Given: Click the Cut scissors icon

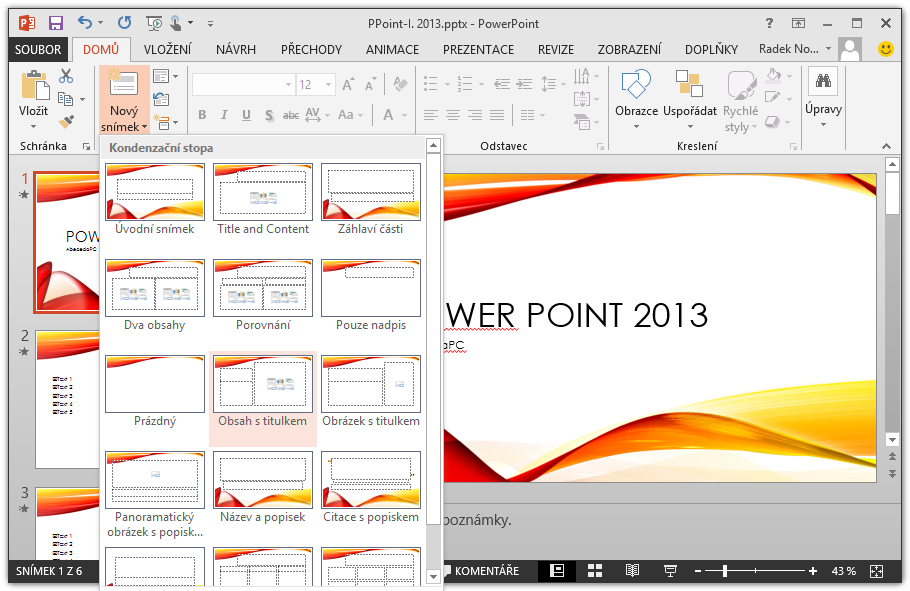Looking at the screenshot, I should click(66, 75).
